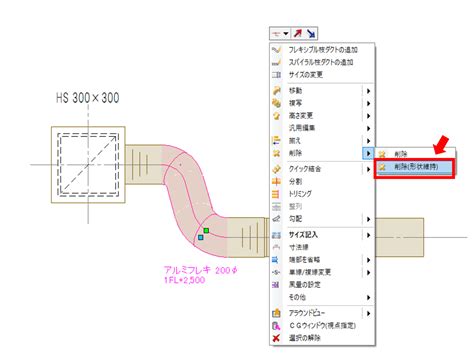This screenshot has width=474, height=362.
Task: Click the クイック結合 icon
Action: (276, 169)
